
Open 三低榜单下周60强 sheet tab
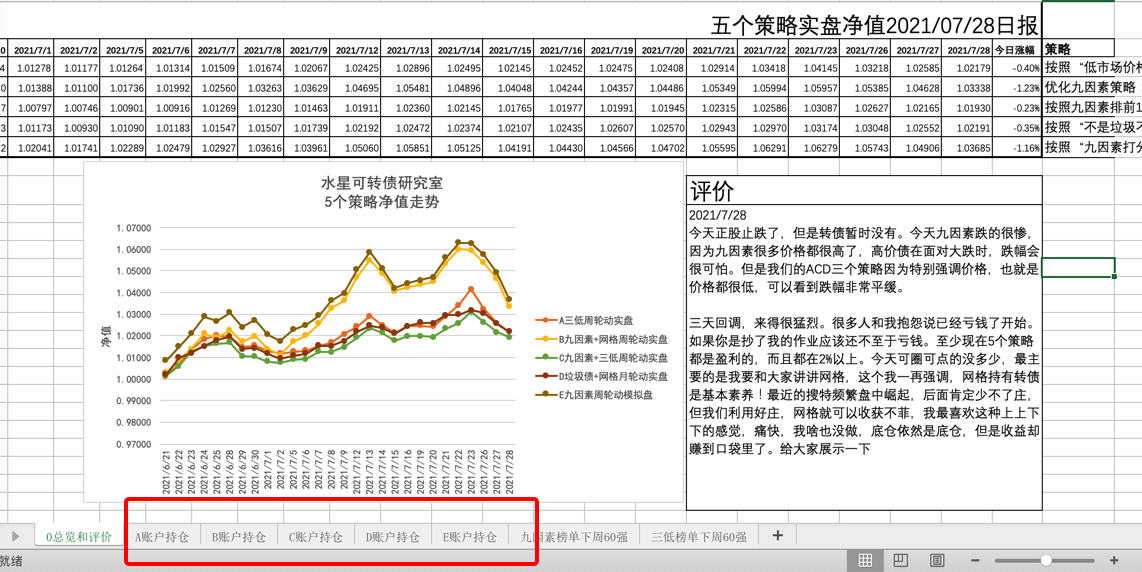tap(699, 537)
